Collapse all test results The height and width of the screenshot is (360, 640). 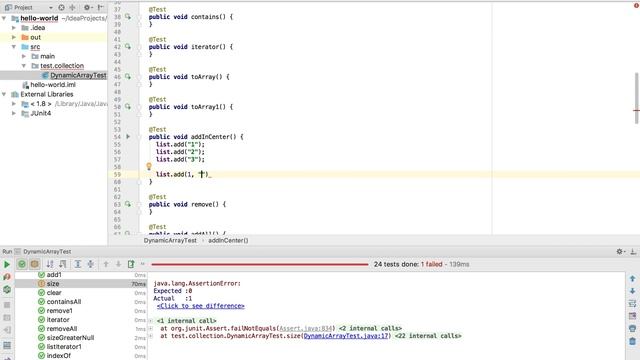pos(90,264)
